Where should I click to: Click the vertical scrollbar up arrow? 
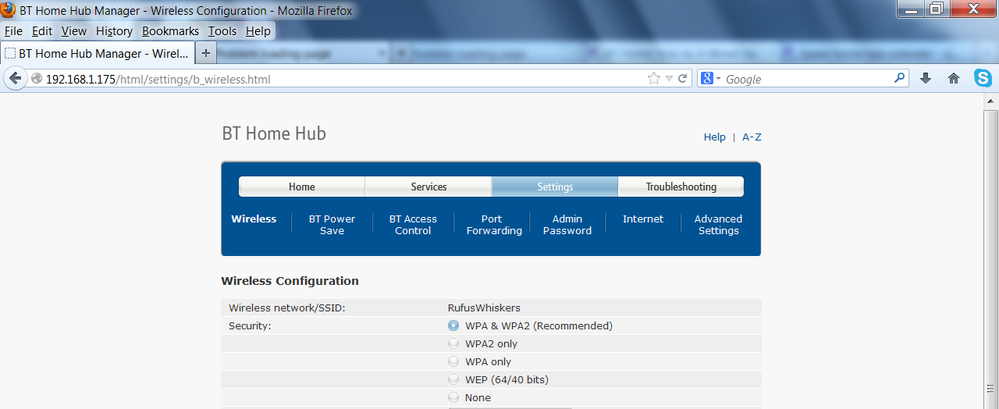pyautogui.click(x=990, y=101)
